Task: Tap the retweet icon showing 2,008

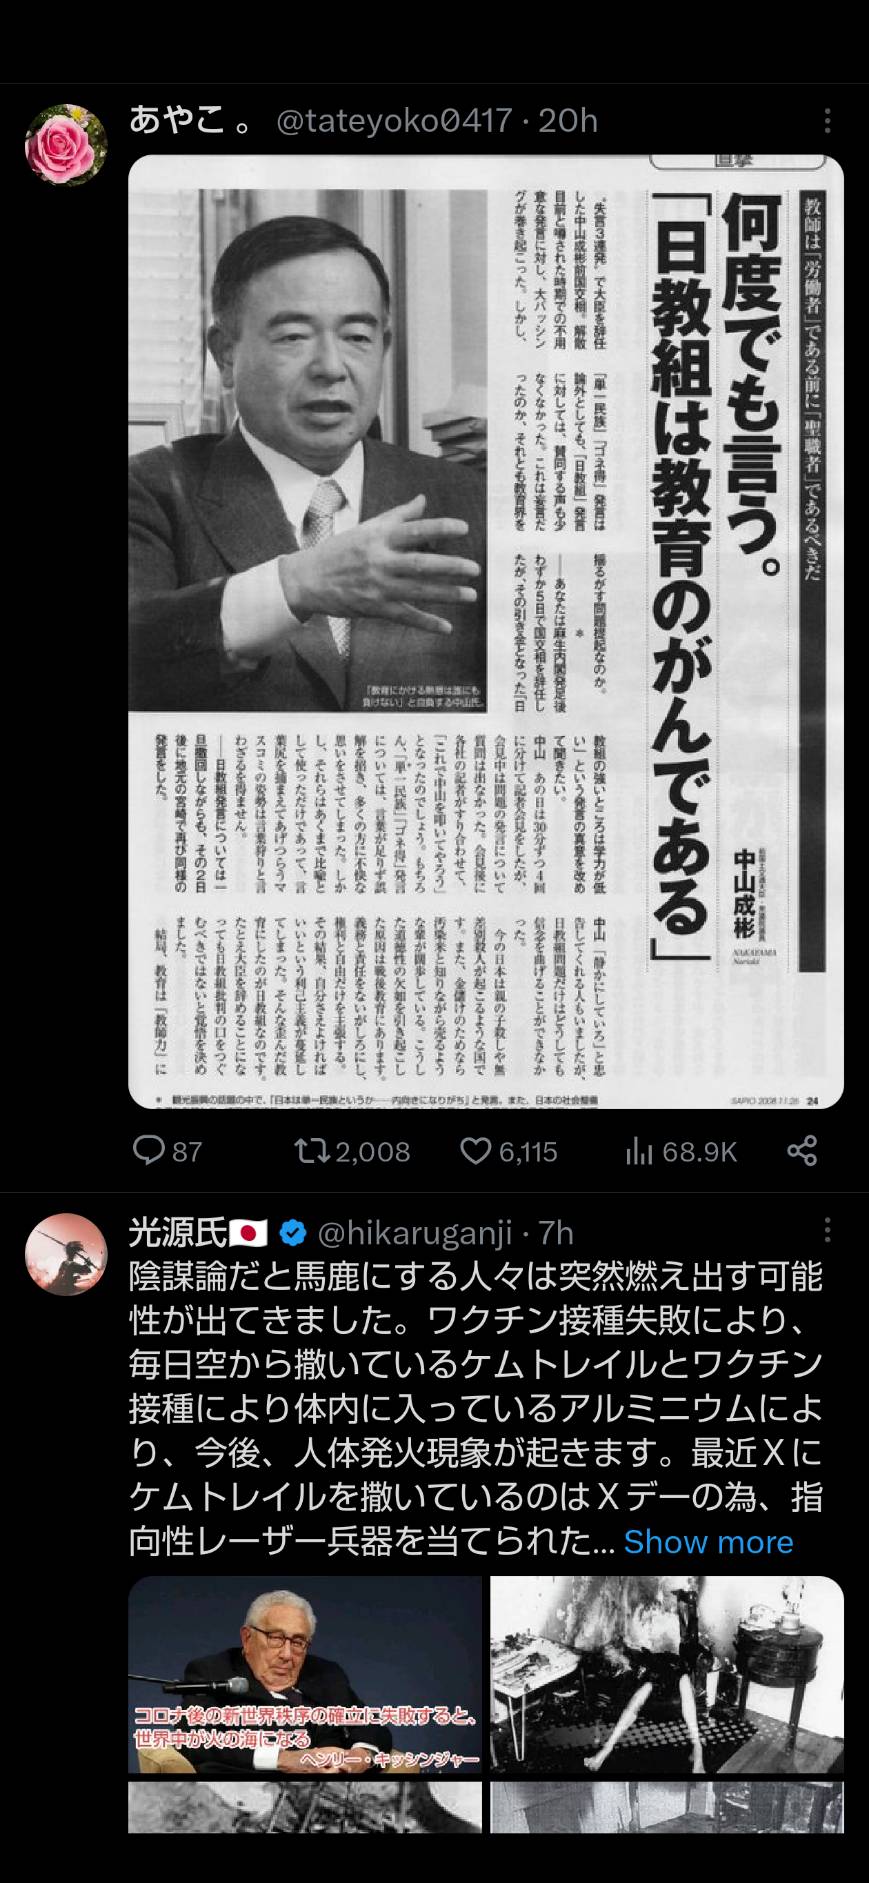Action: coord(312,1151)
